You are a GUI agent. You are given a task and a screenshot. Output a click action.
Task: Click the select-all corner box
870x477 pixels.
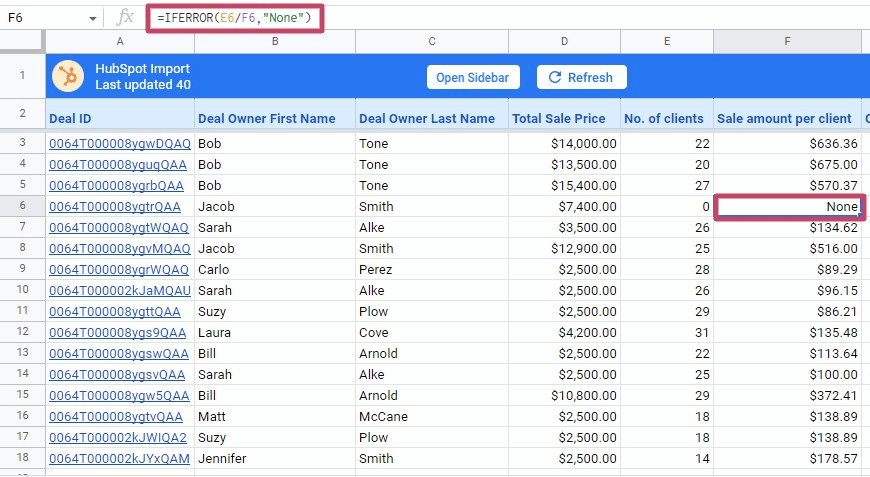click(x=22, y=41)
